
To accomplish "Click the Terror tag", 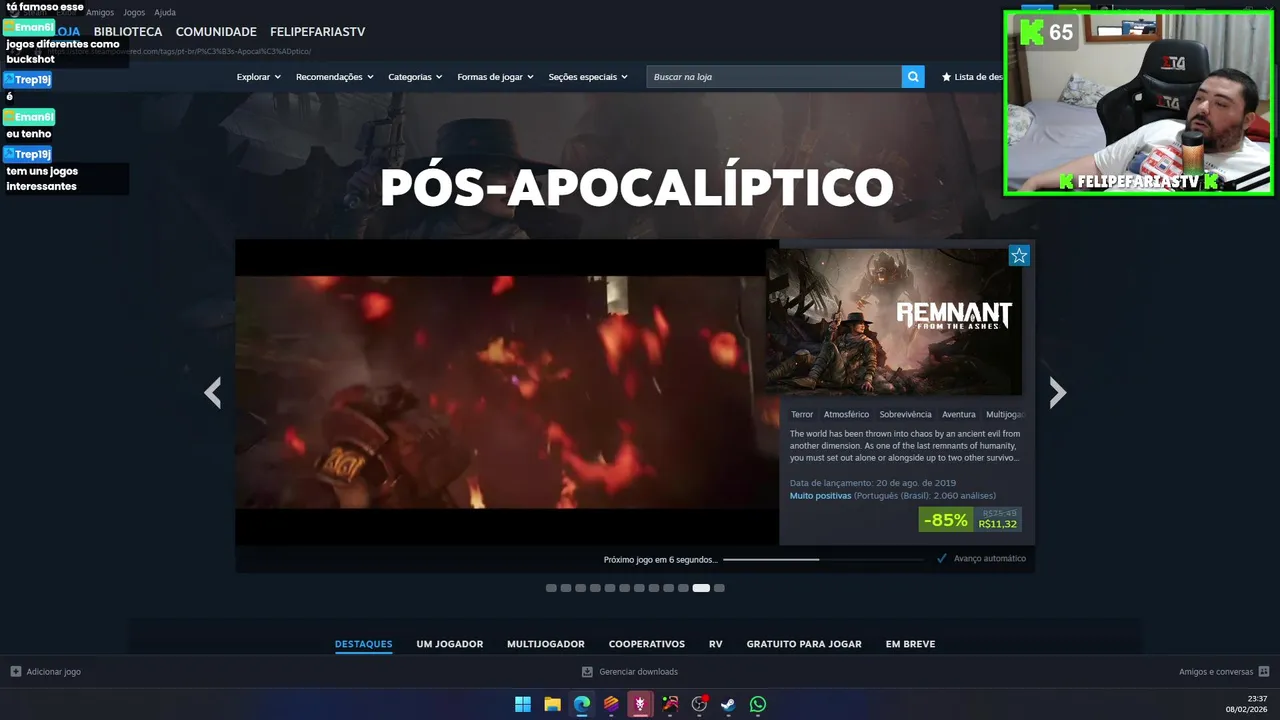I will (802, 414).
